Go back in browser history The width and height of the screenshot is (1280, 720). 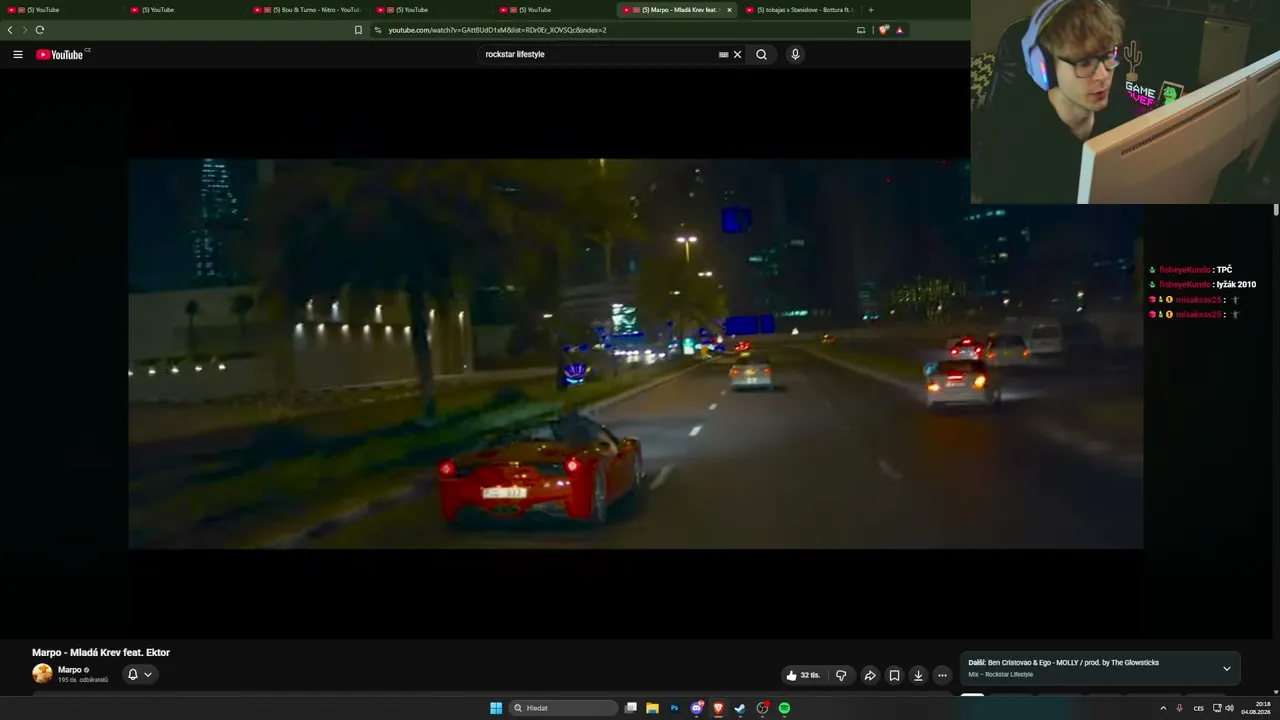(x=10, y=30)
